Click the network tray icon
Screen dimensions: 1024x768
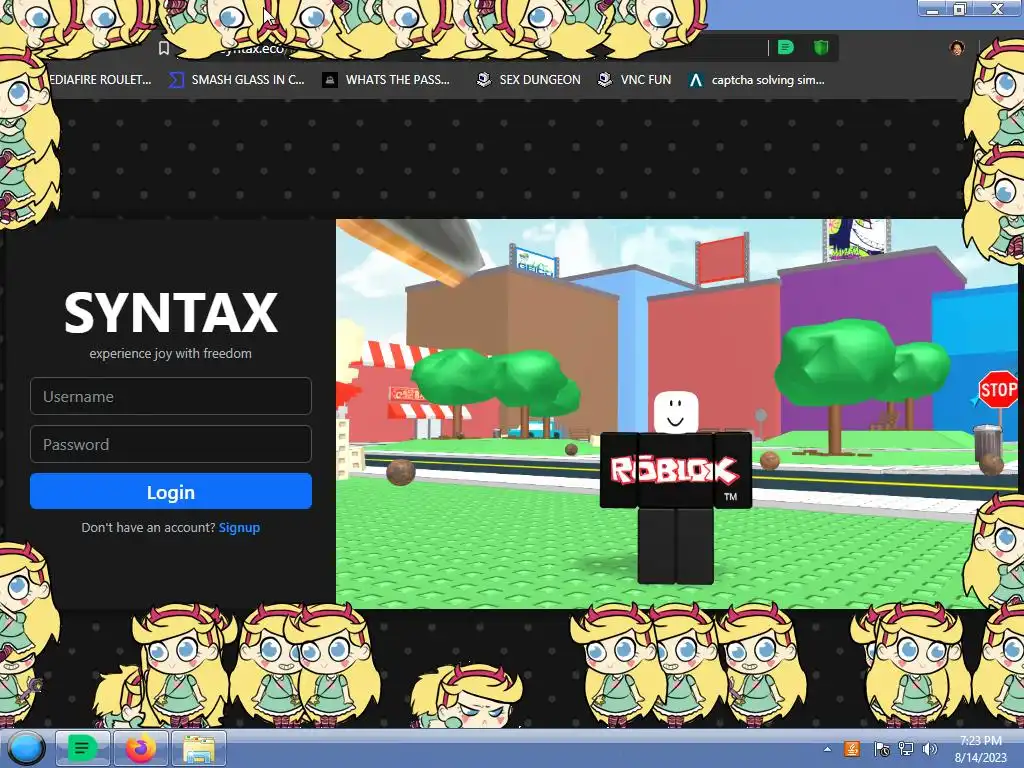[x=906, y=749]
